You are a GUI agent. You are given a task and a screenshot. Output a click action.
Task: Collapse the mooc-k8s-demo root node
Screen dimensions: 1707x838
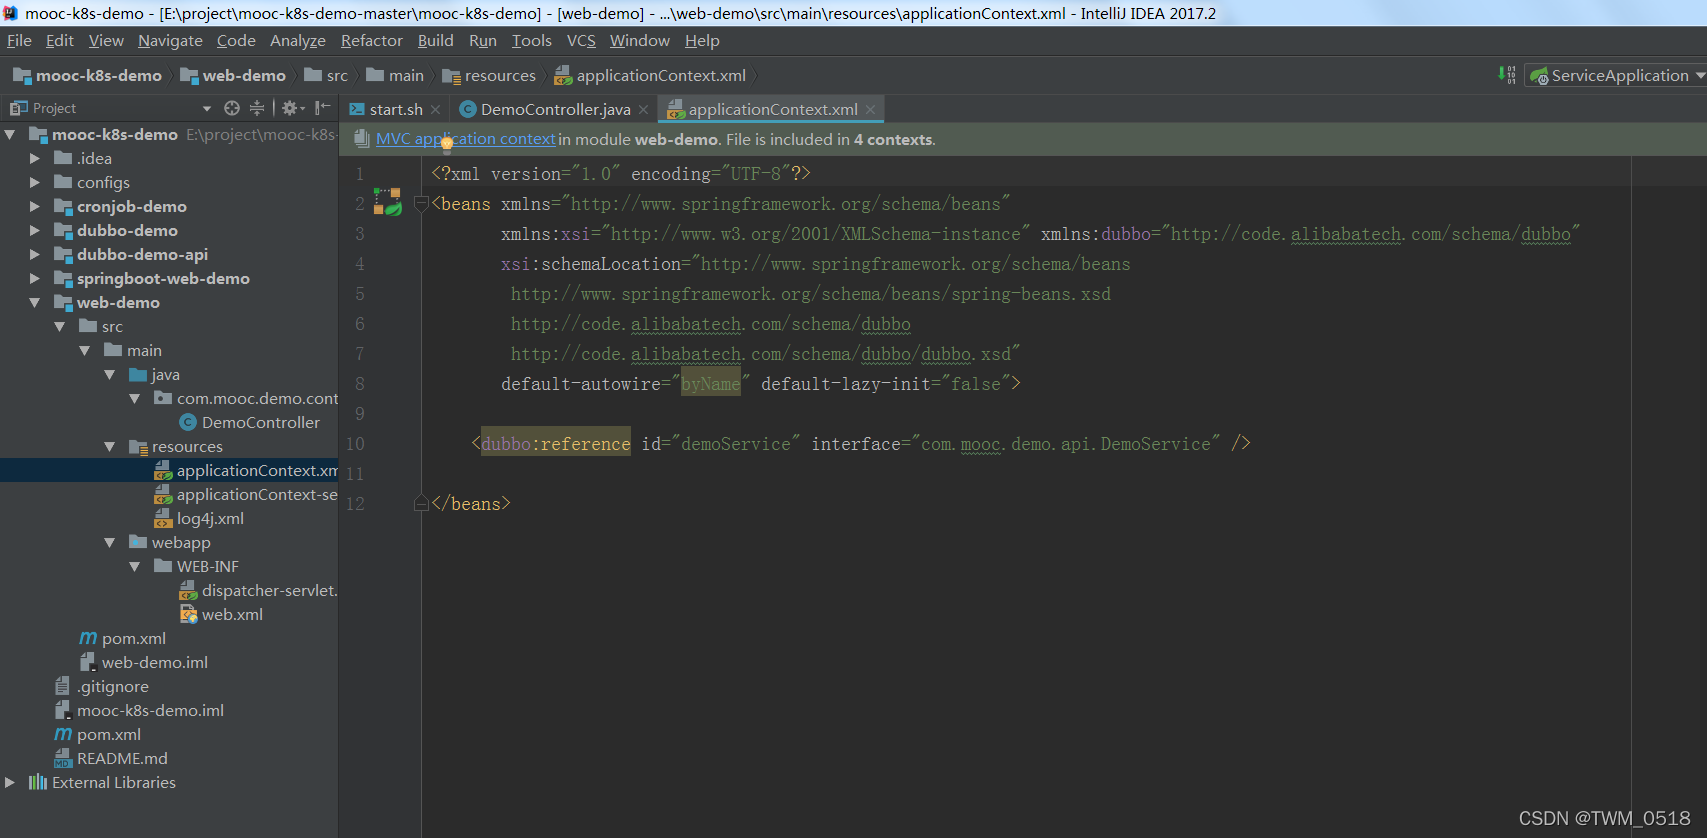pyautogui.click(x=10, y=134)
